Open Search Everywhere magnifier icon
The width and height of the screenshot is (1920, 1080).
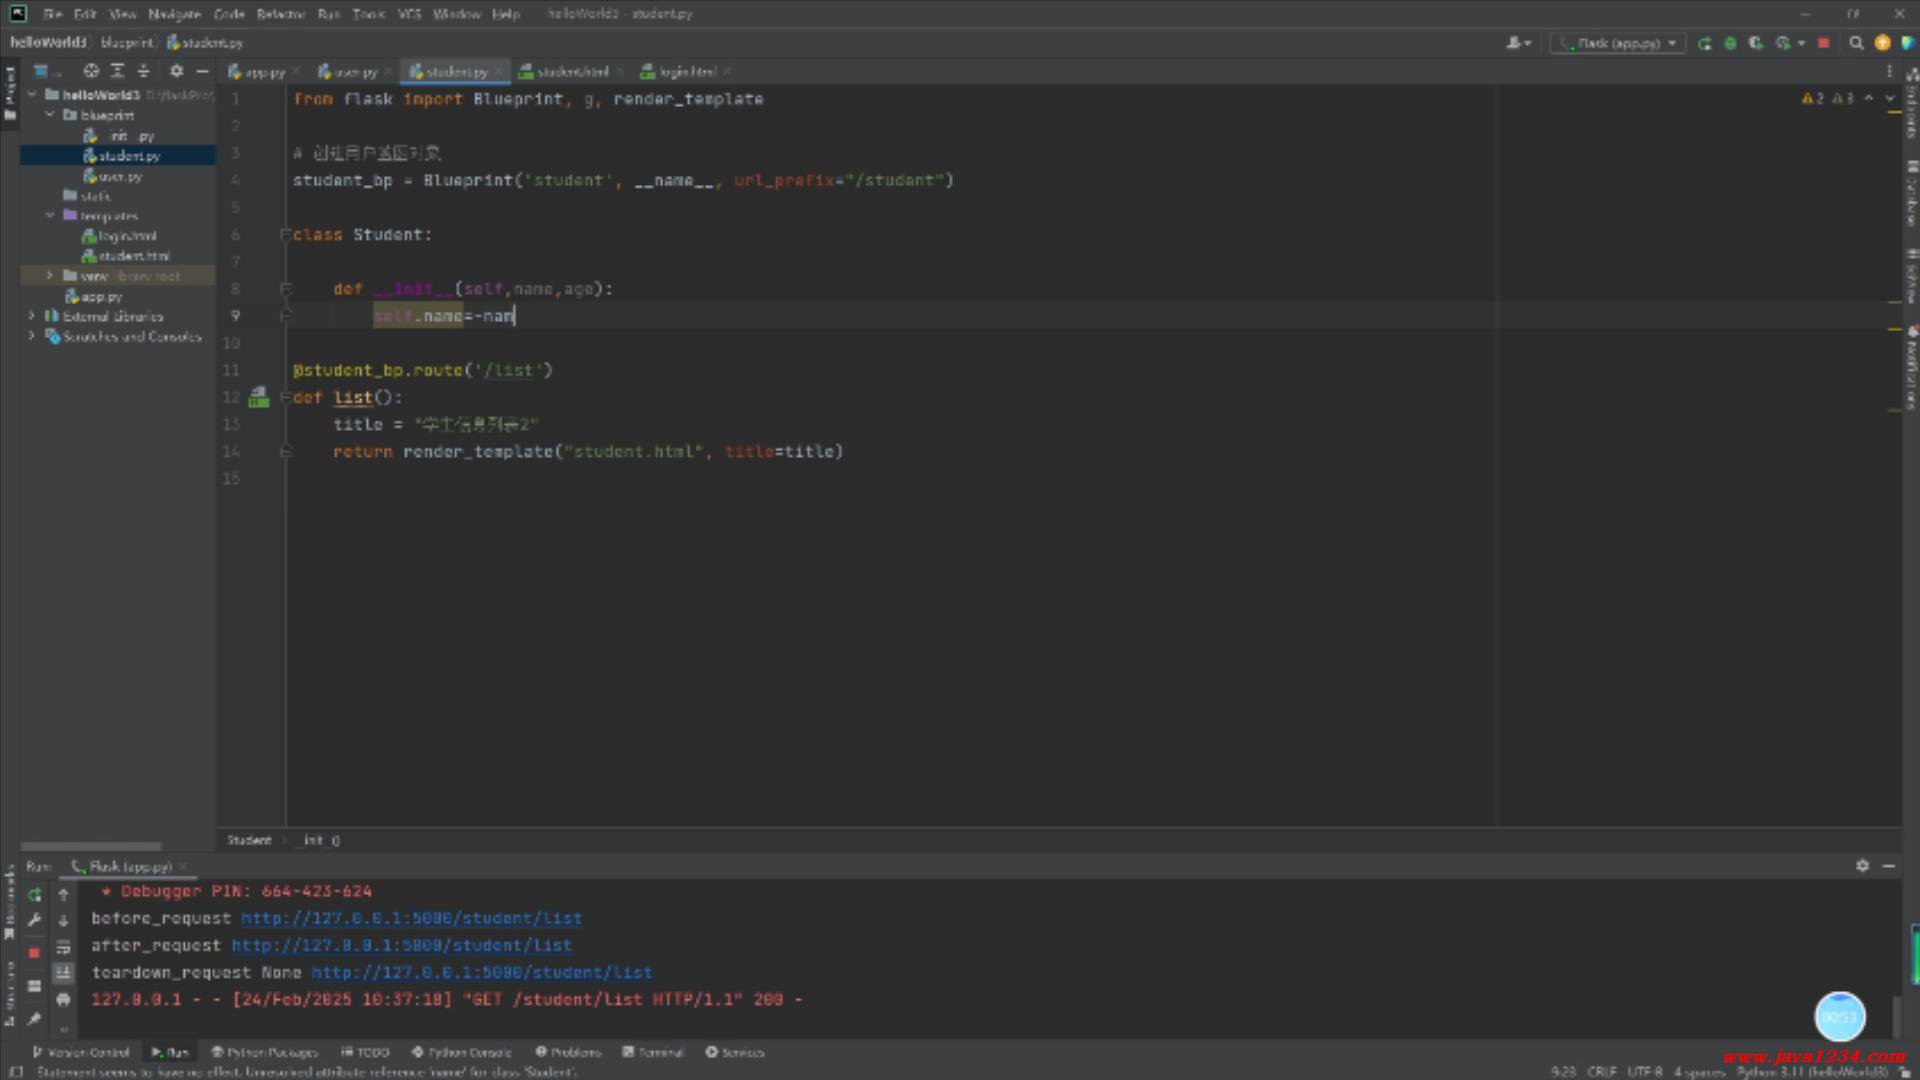pyautogui.click(x=1856, y=43)
